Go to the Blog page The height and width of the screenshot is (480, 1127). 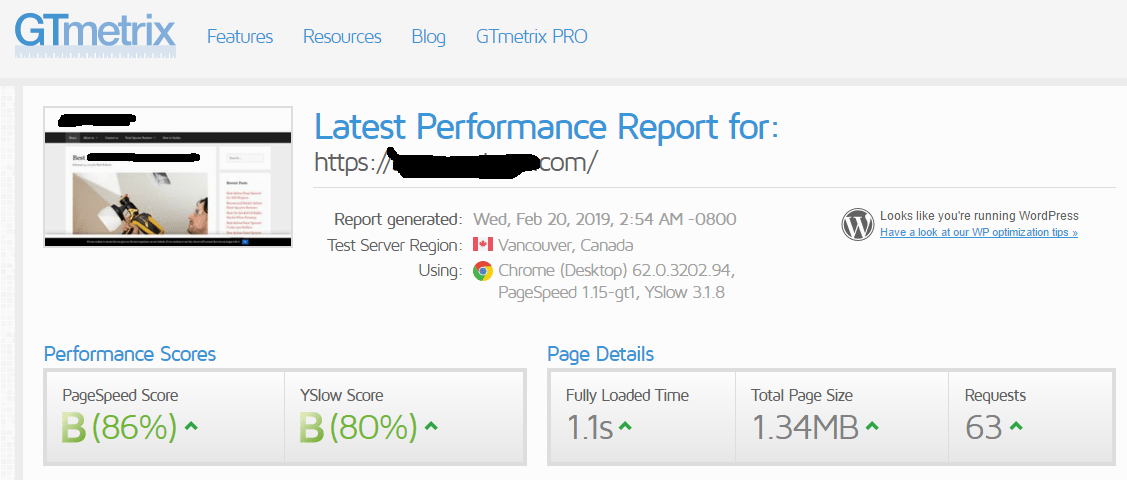pos(428,37)
